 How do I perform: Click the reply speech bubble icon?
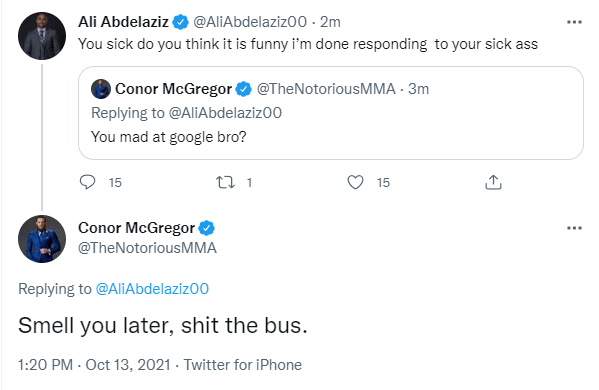click(87, 182)
